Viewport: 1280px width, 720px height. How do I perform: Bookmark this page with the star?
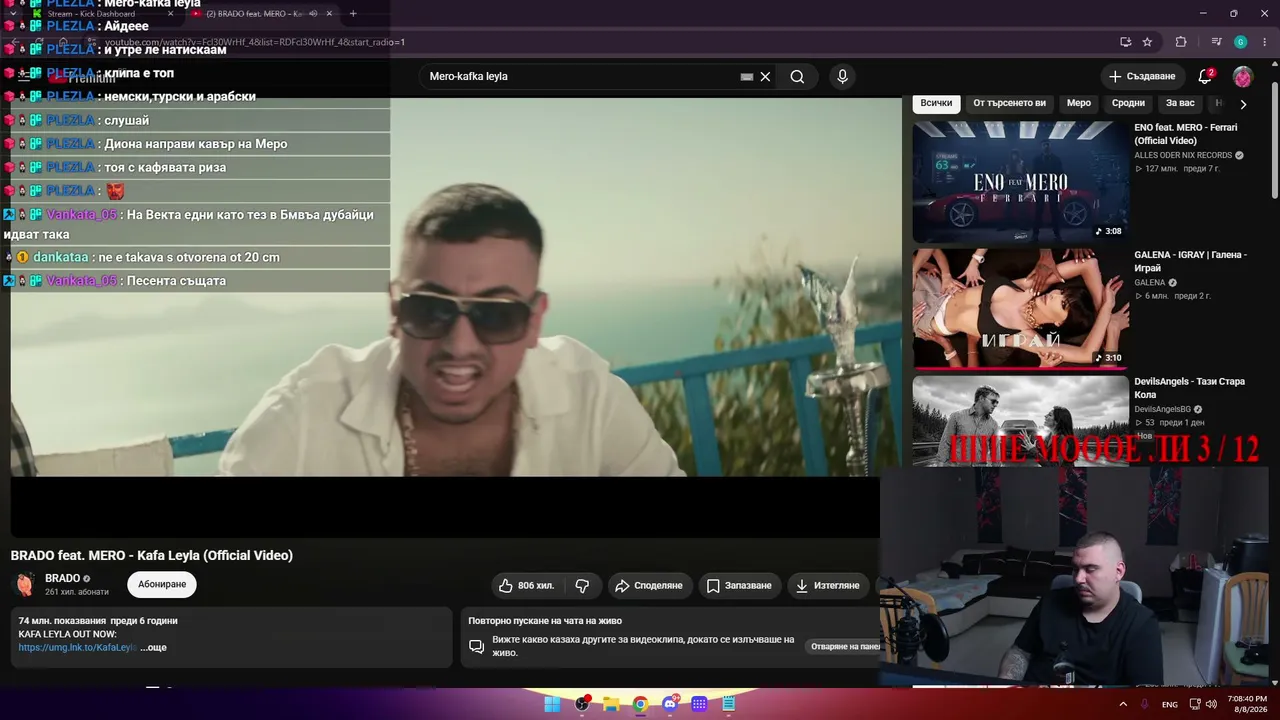coord(1148,42)
